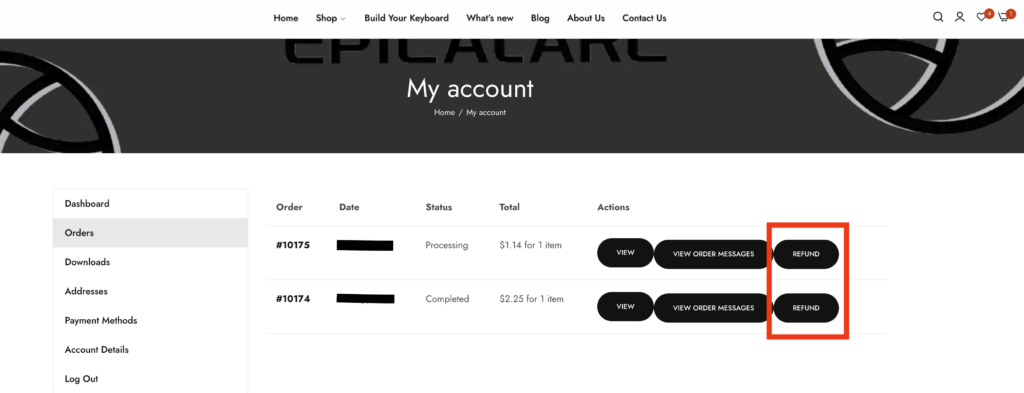
Task: Open the wishlist heart icon
Action: tap(982, 18)
